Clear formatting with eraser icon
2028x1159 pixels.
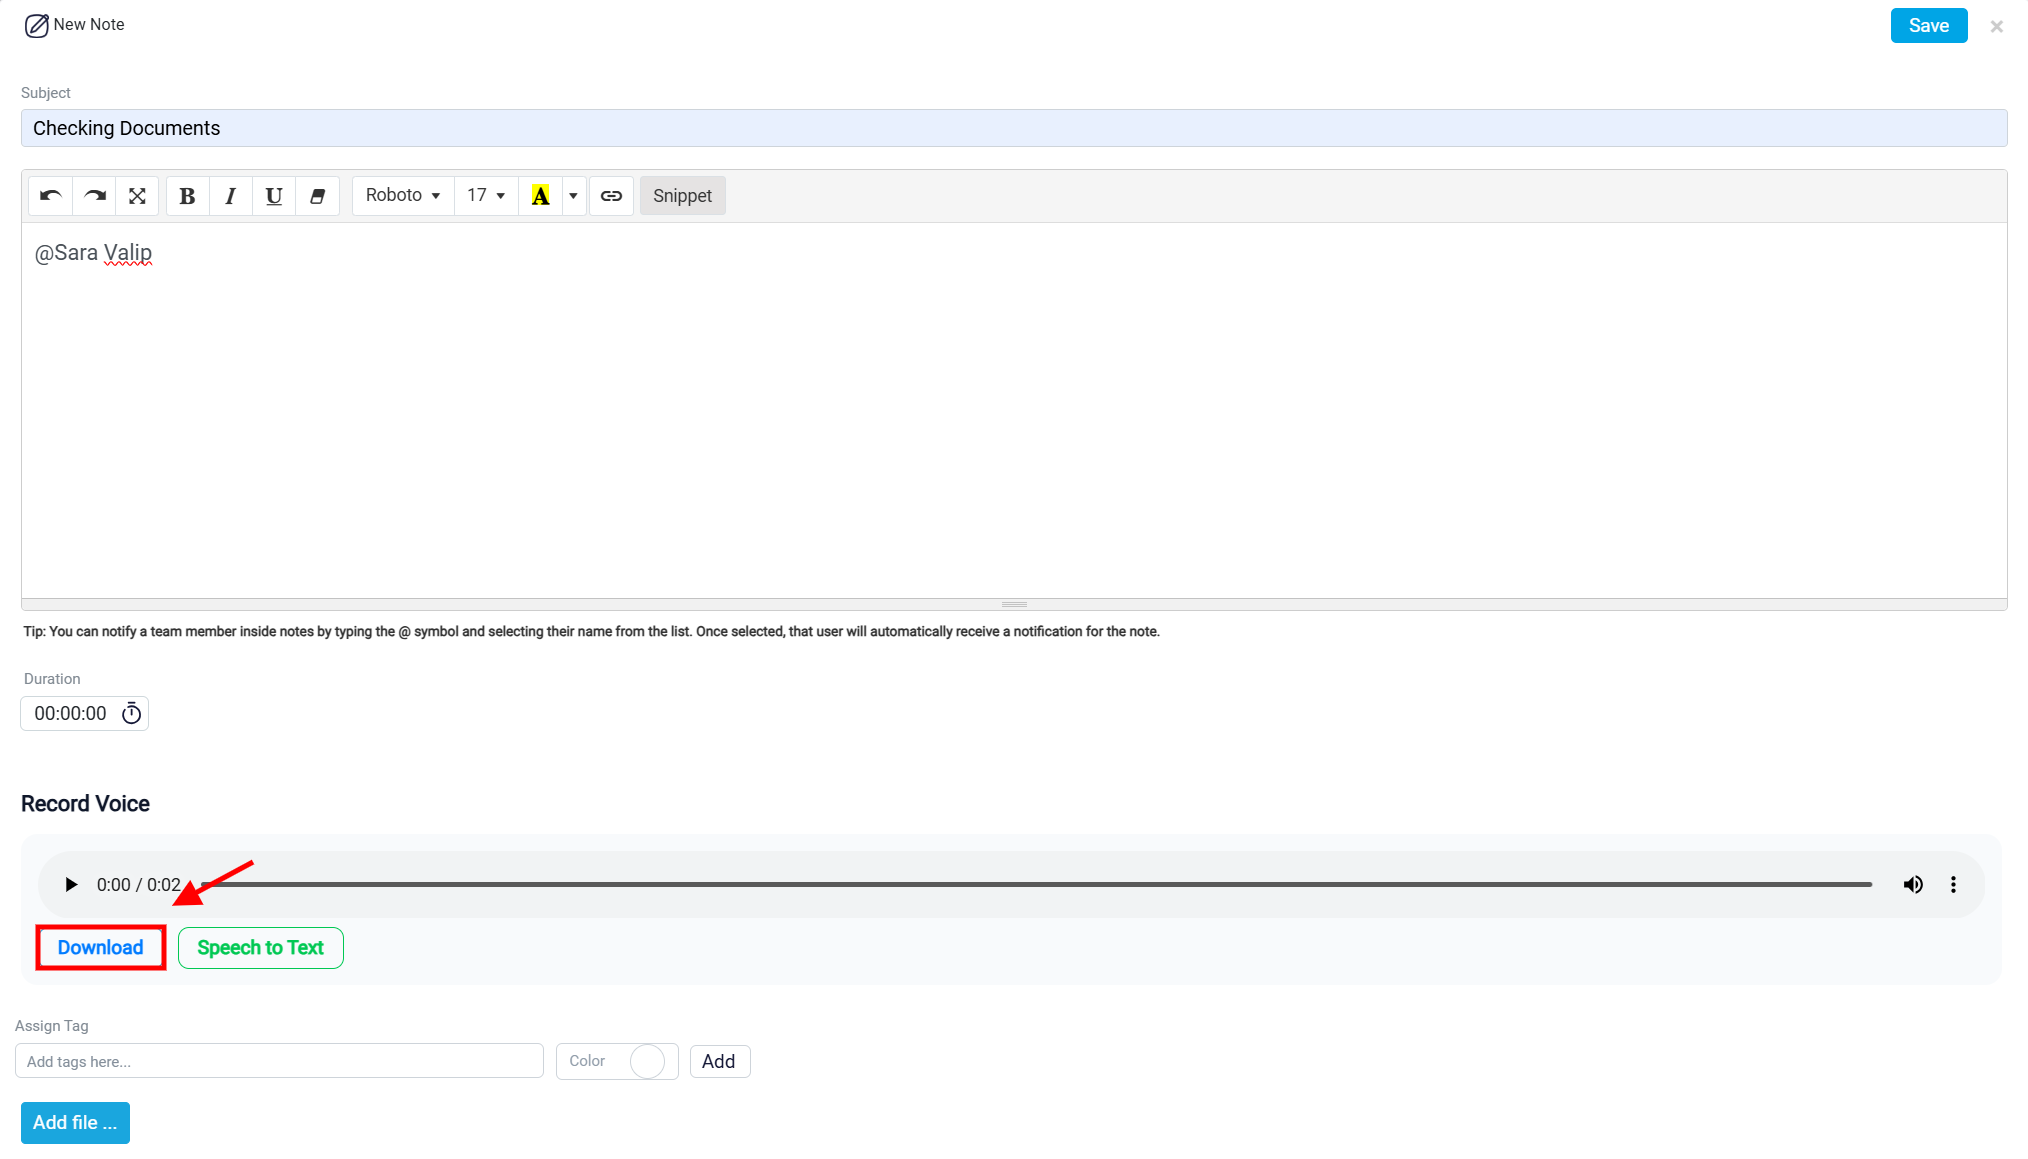[318, 196]
